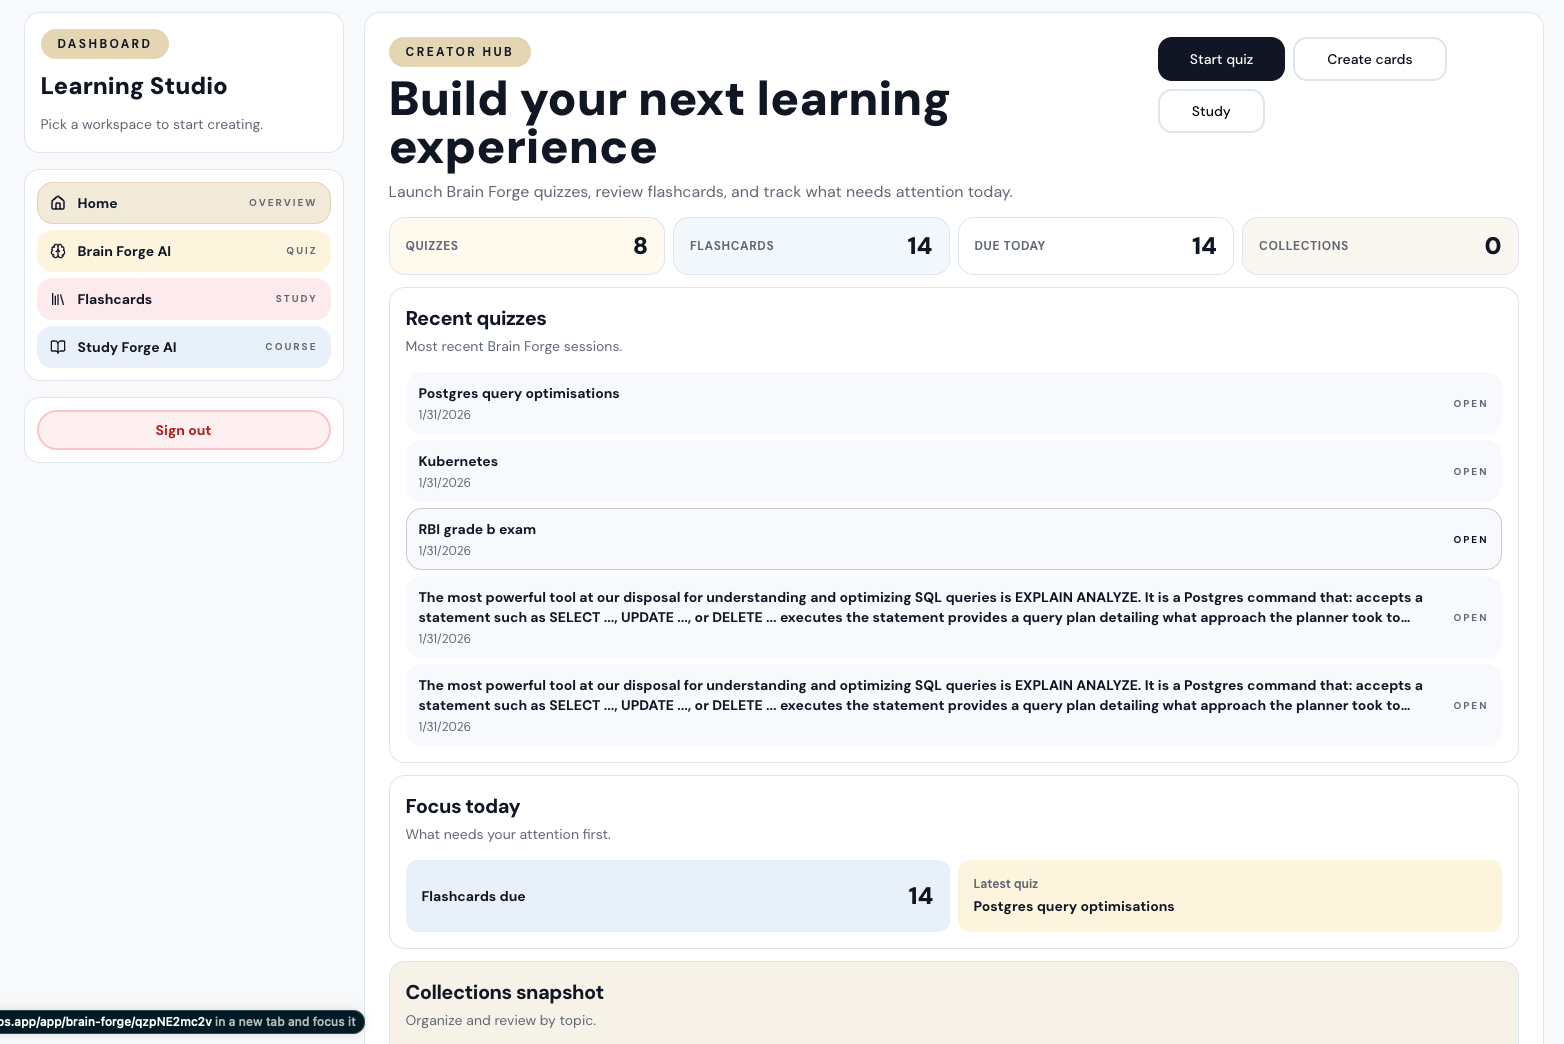
Task: Select the Home icon in the sidebar
Action: click(x=58, y=202)
